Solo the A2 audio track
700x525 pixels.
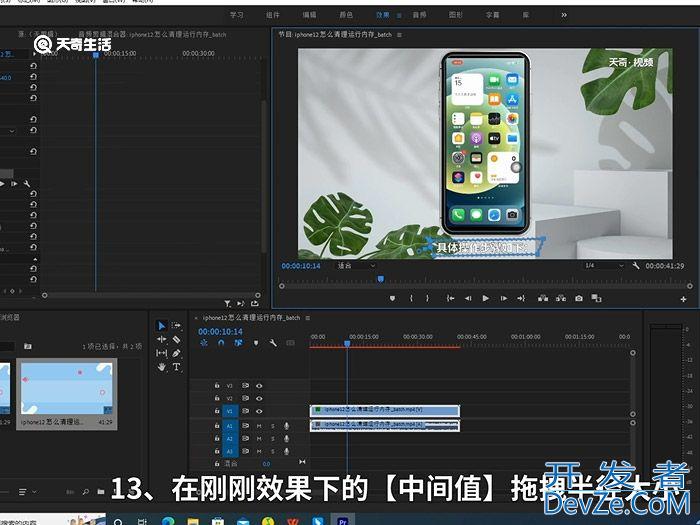click(x=273, y=439)
